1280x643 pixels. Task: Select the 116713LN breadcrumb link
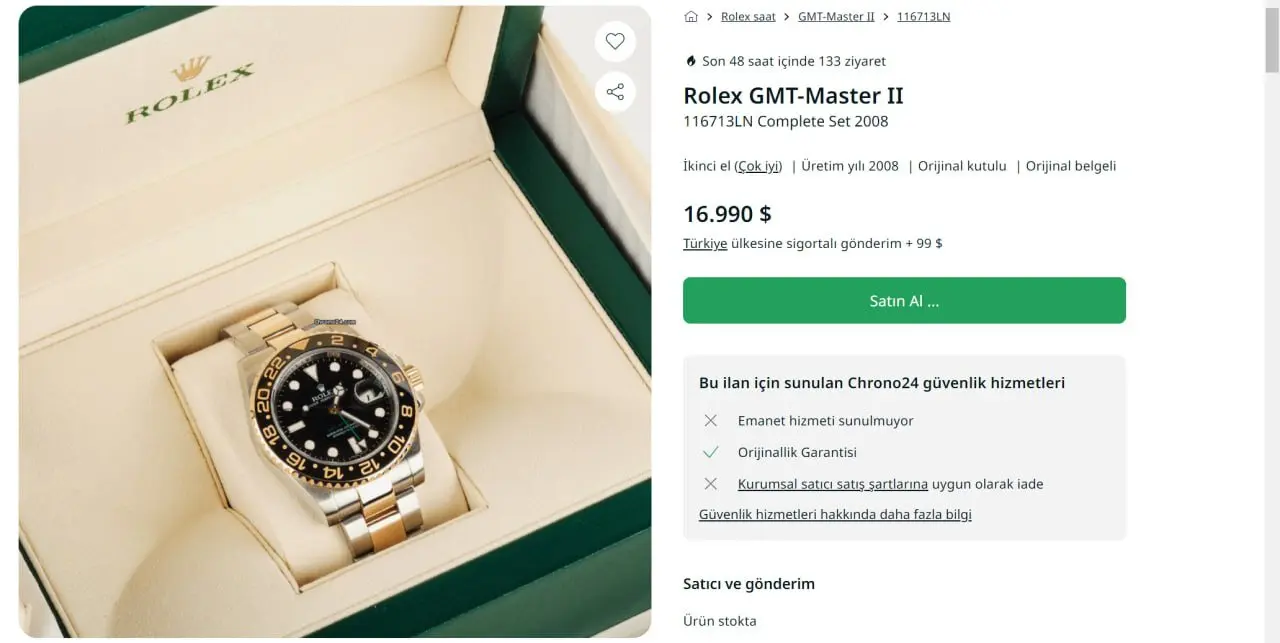coord(923,17)
